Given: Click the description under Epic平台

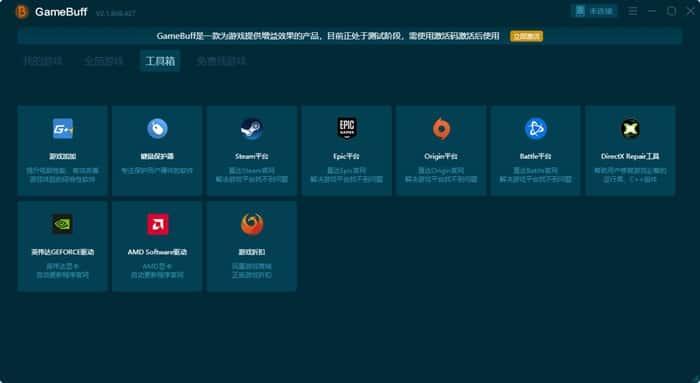Looking at the screenshot, I should point(346,175).
